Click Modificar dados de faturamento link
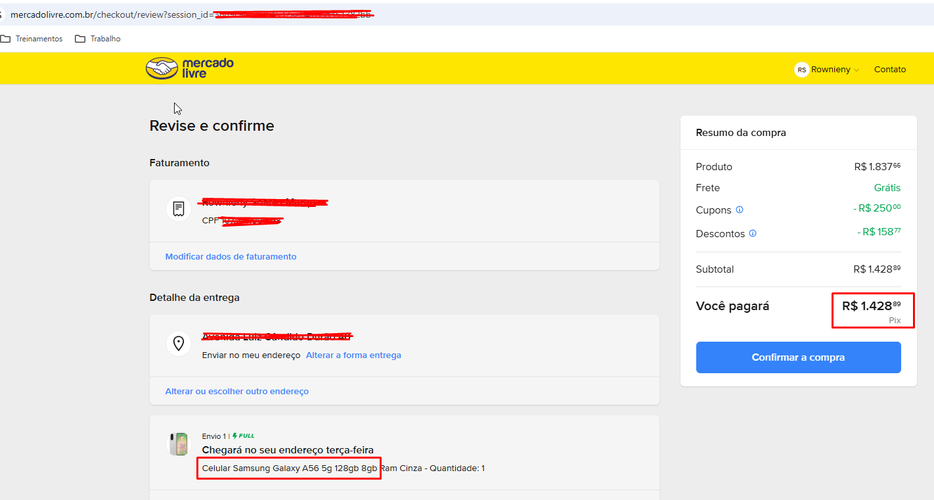Screen dimensions: 934x500 coord(231,256)
